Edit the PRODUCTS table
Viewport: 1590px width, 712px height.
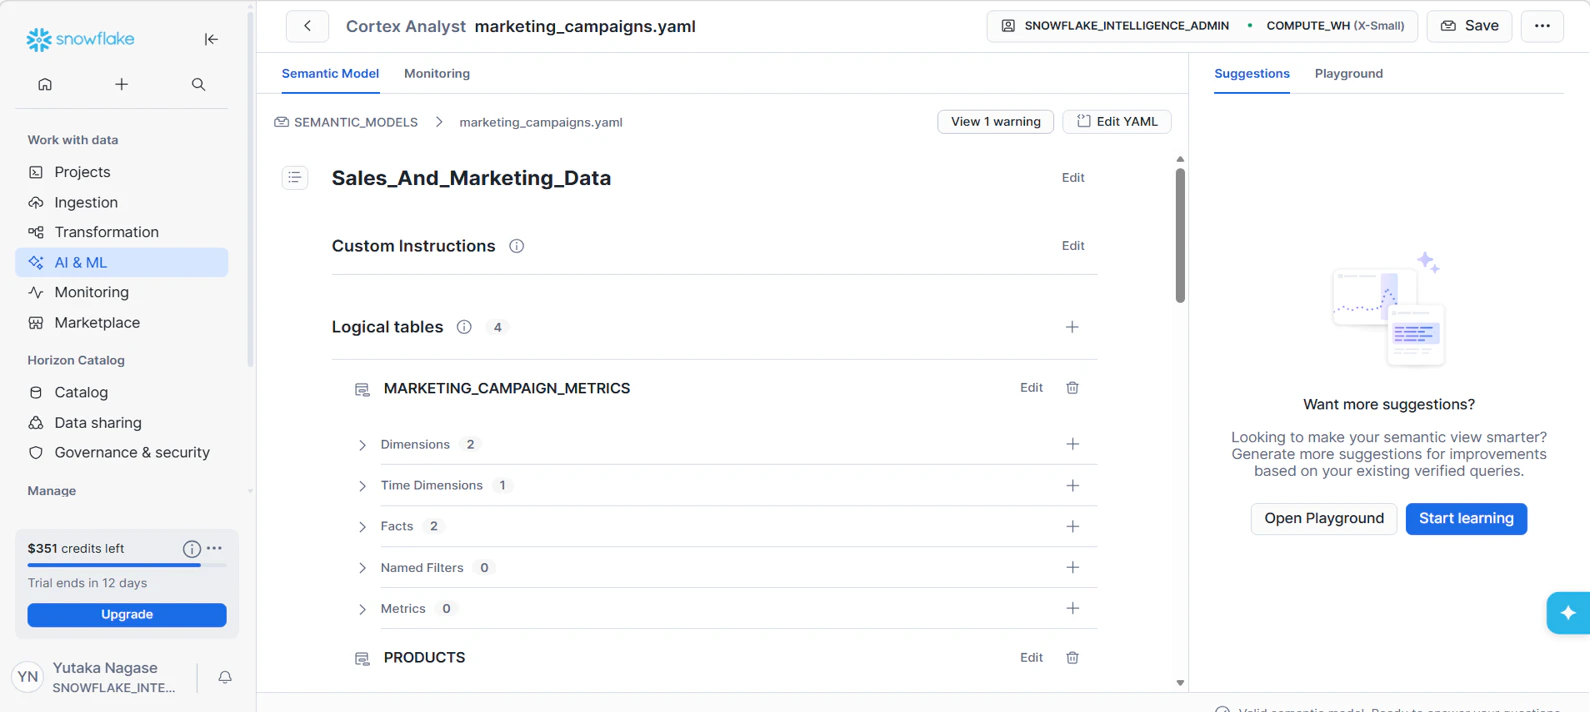coord(1031,658)
